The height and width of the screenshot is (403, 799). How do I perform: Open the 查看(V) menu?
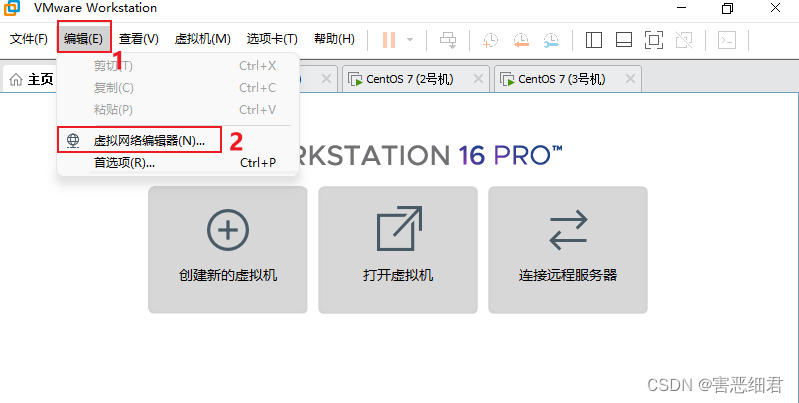click(x=139, y=39)
